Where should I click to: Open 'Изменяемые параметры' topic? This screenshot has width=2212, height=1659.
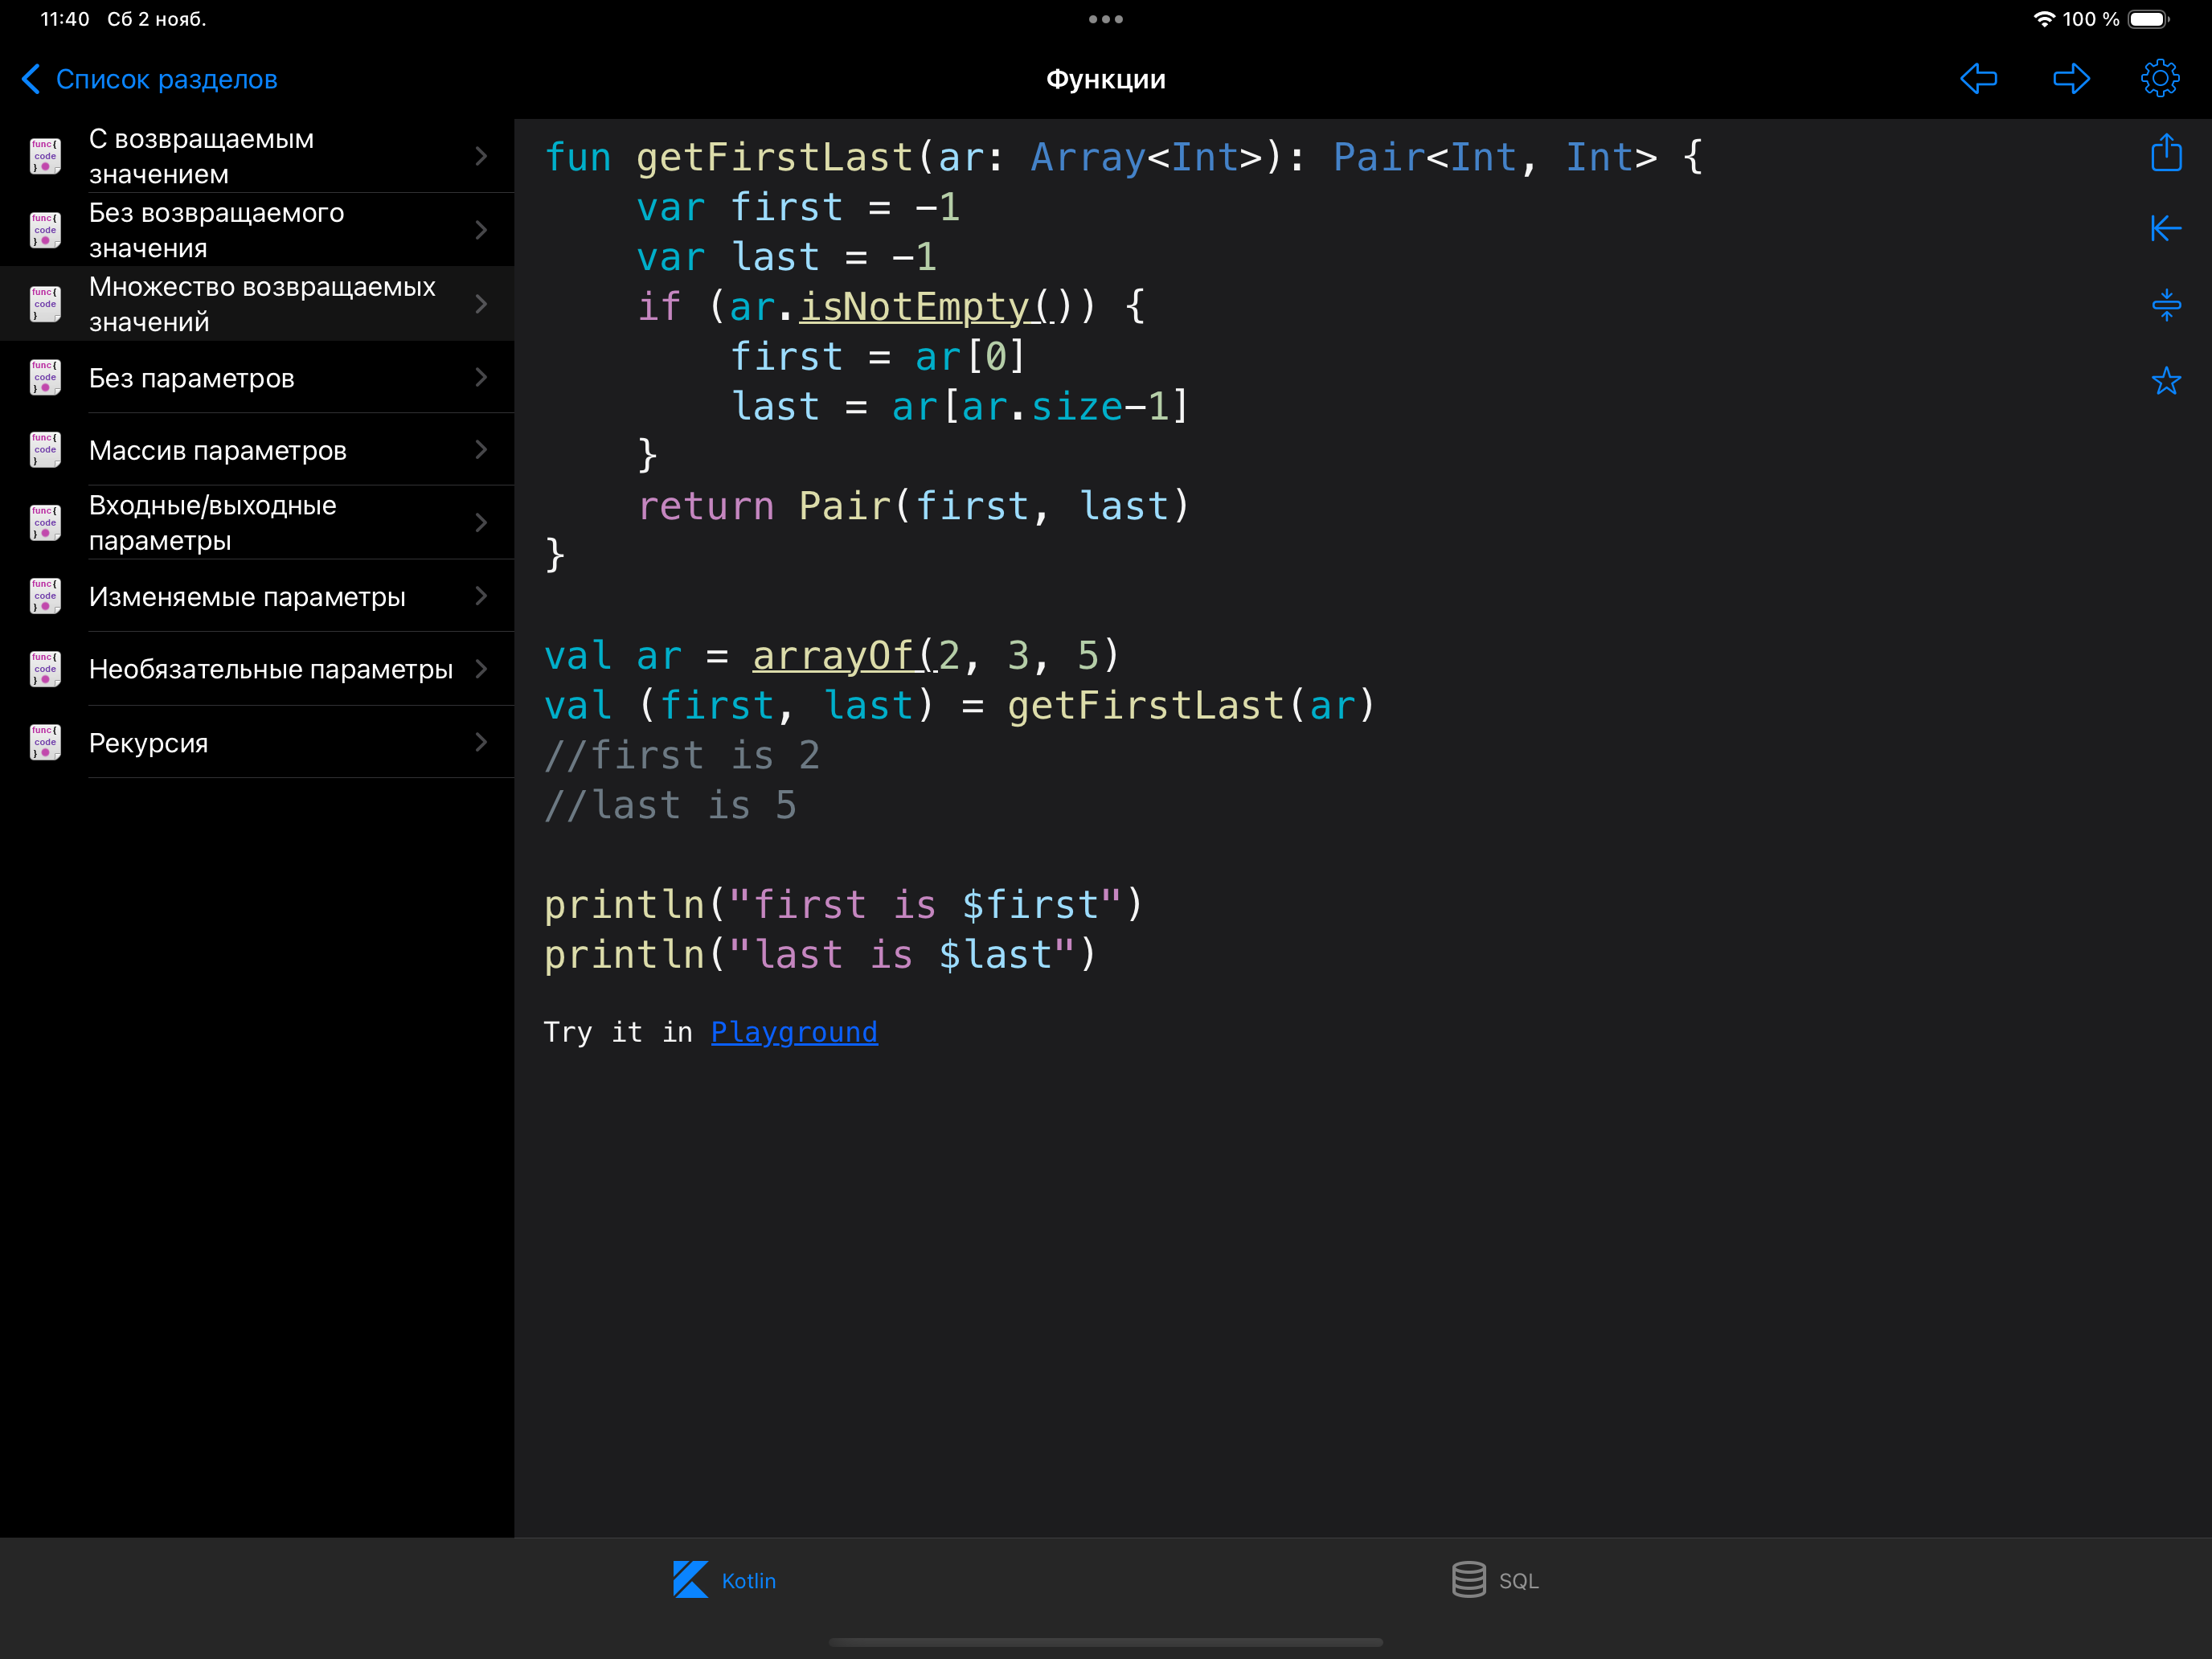click(x=257, y=596)
